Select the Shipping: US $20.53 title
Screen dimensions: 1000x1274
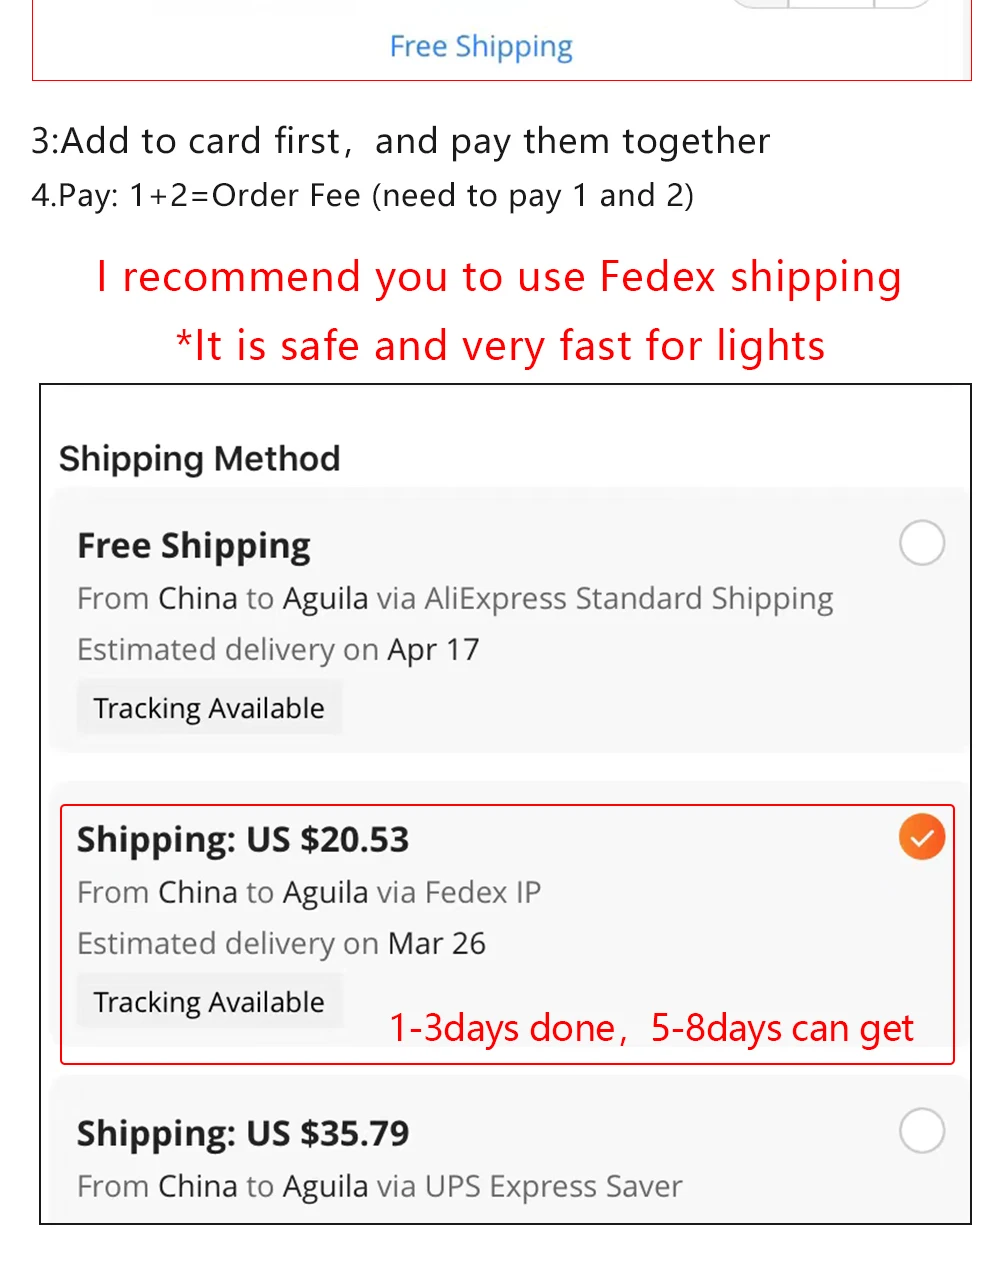pos(243,840)
